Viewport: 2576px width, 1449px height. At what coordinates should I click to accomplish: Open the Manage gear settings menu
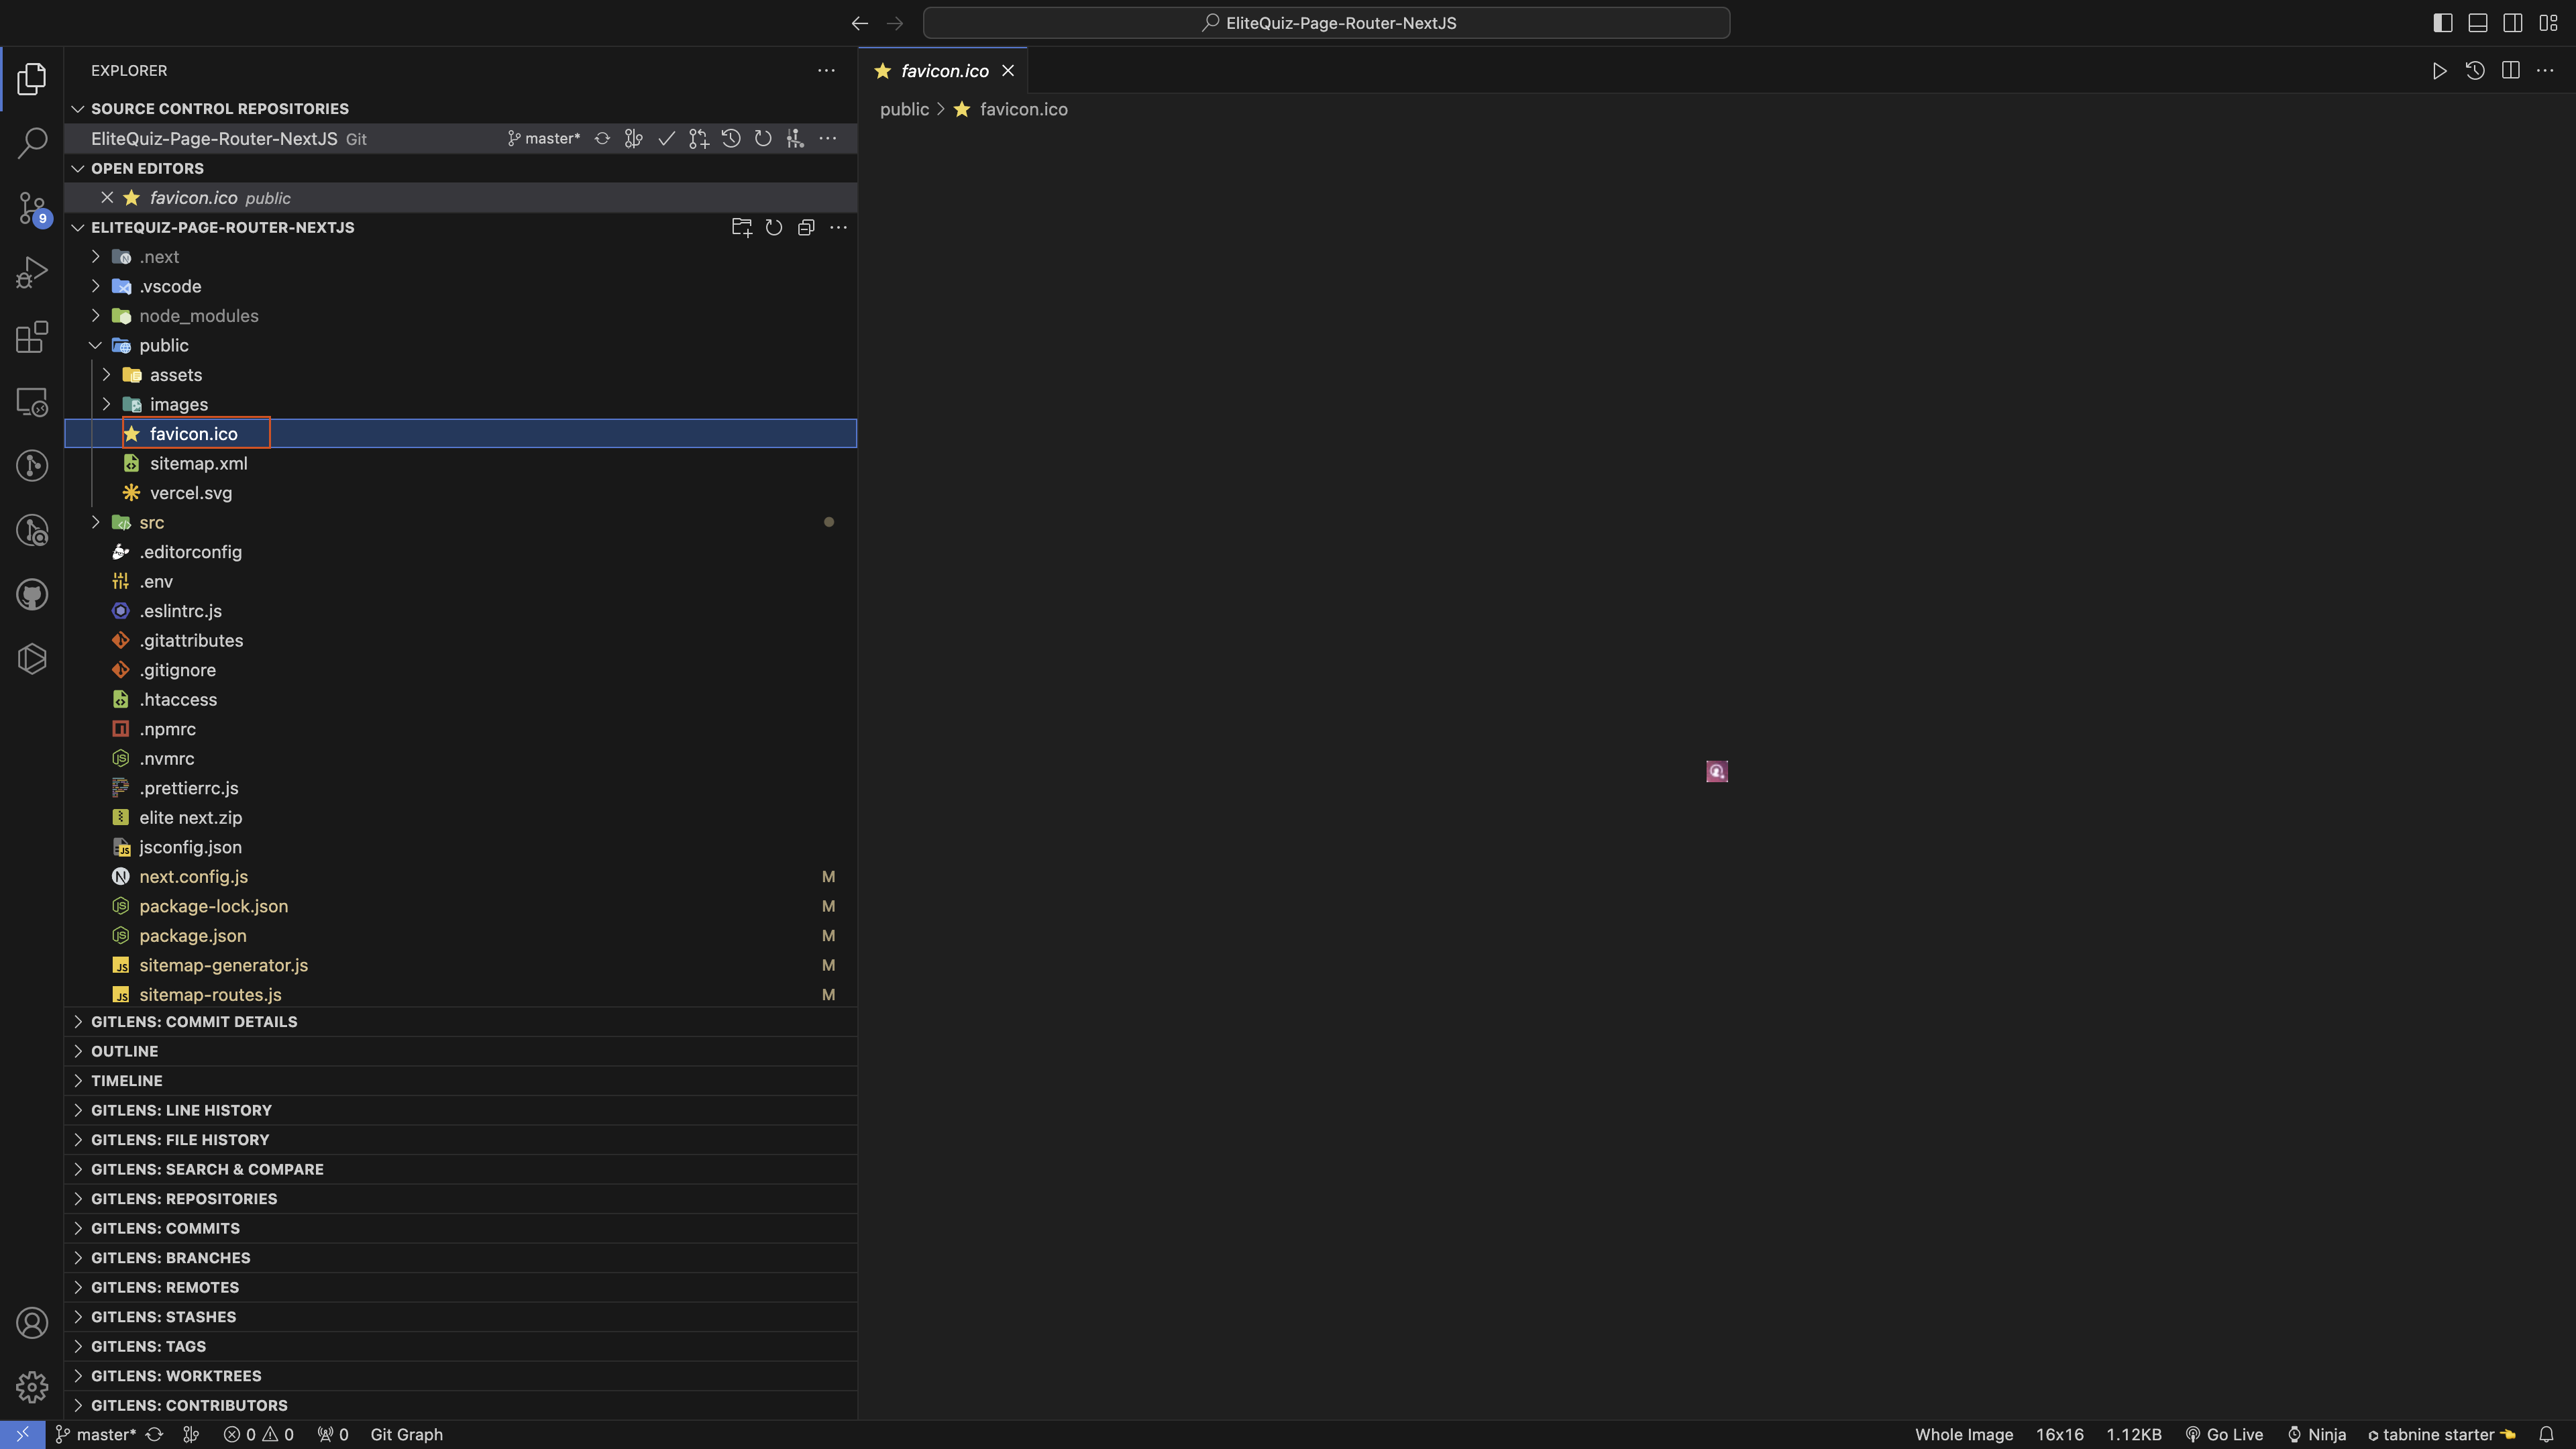click(32, 1387)
